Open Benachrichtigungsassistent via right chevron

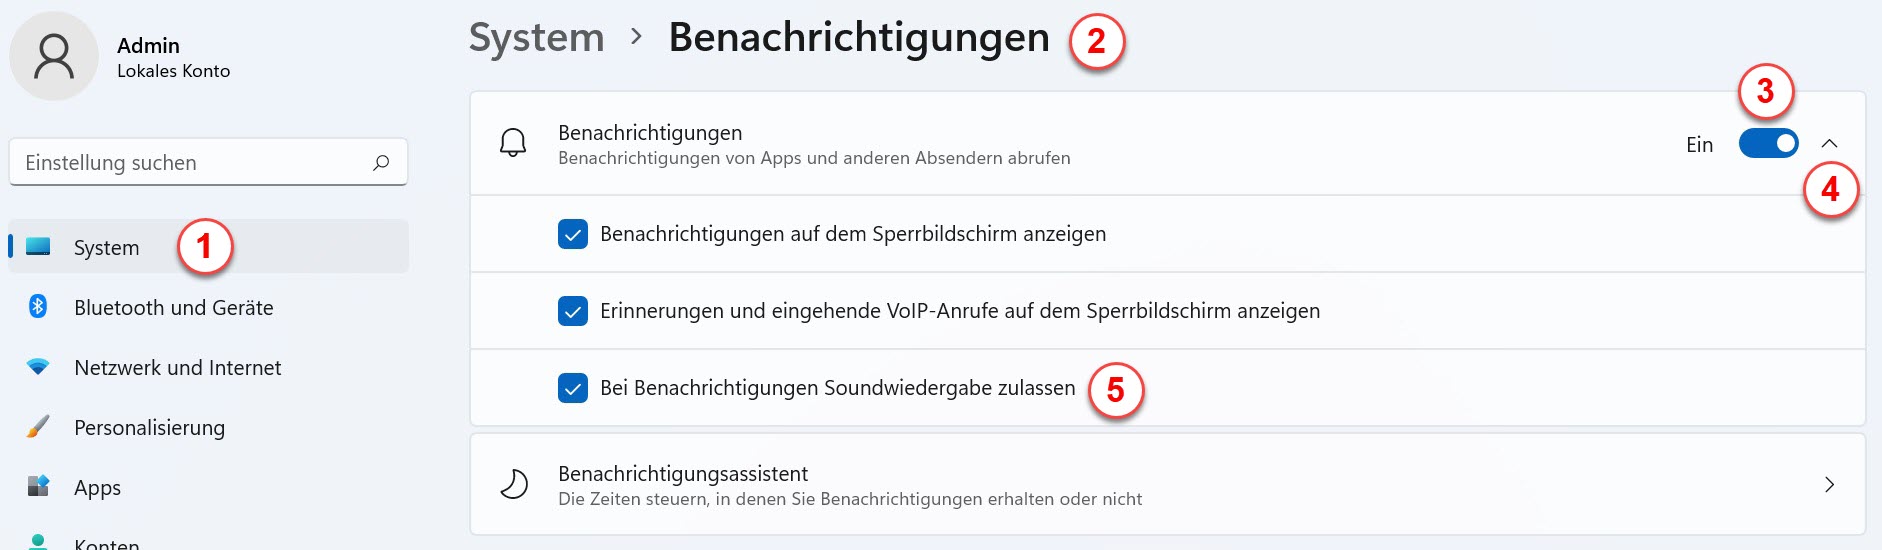(1829, 485)
